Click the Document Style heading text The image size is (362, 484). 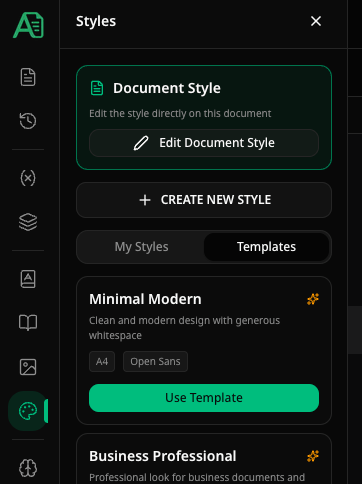(167, 88)
